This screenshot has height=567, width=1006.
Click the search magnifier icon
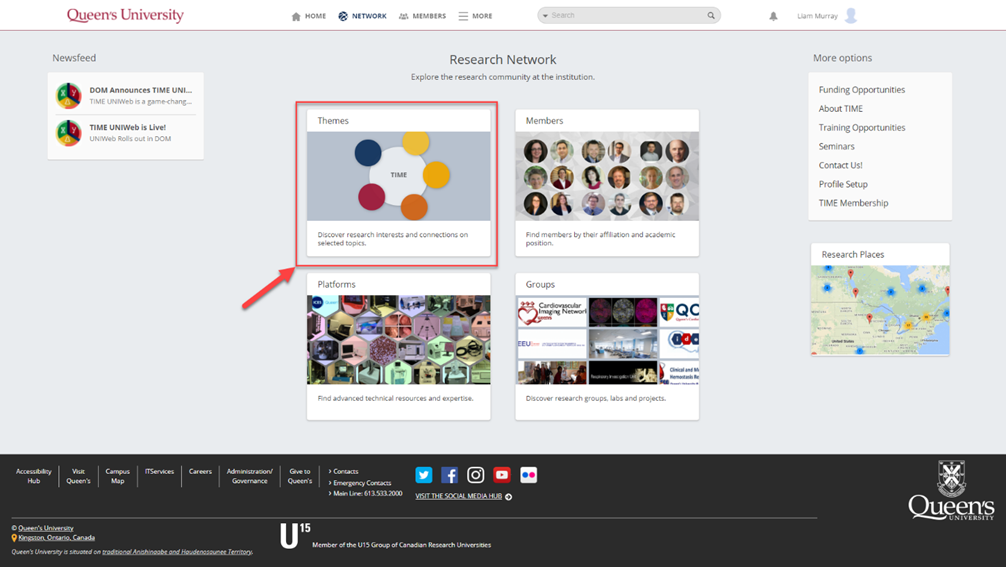click(x=711, y=16)
